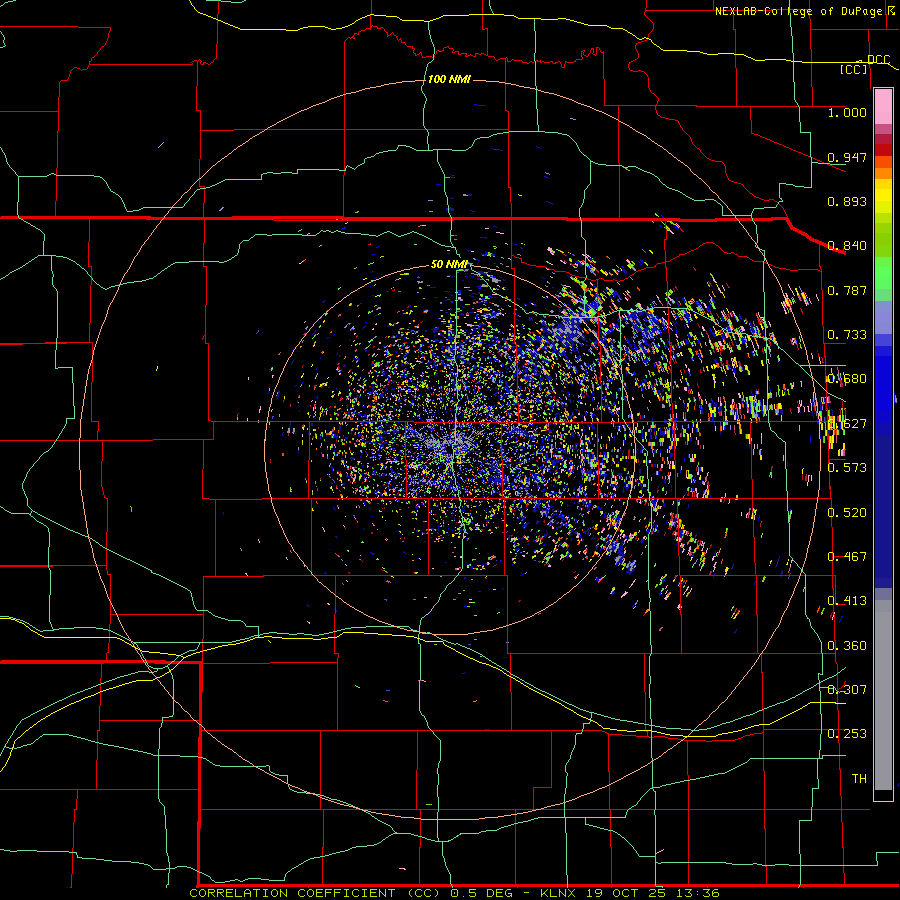Click the 0.733 legend value
The height and width of the screenshot is (900, 900).
pos(847,335)
